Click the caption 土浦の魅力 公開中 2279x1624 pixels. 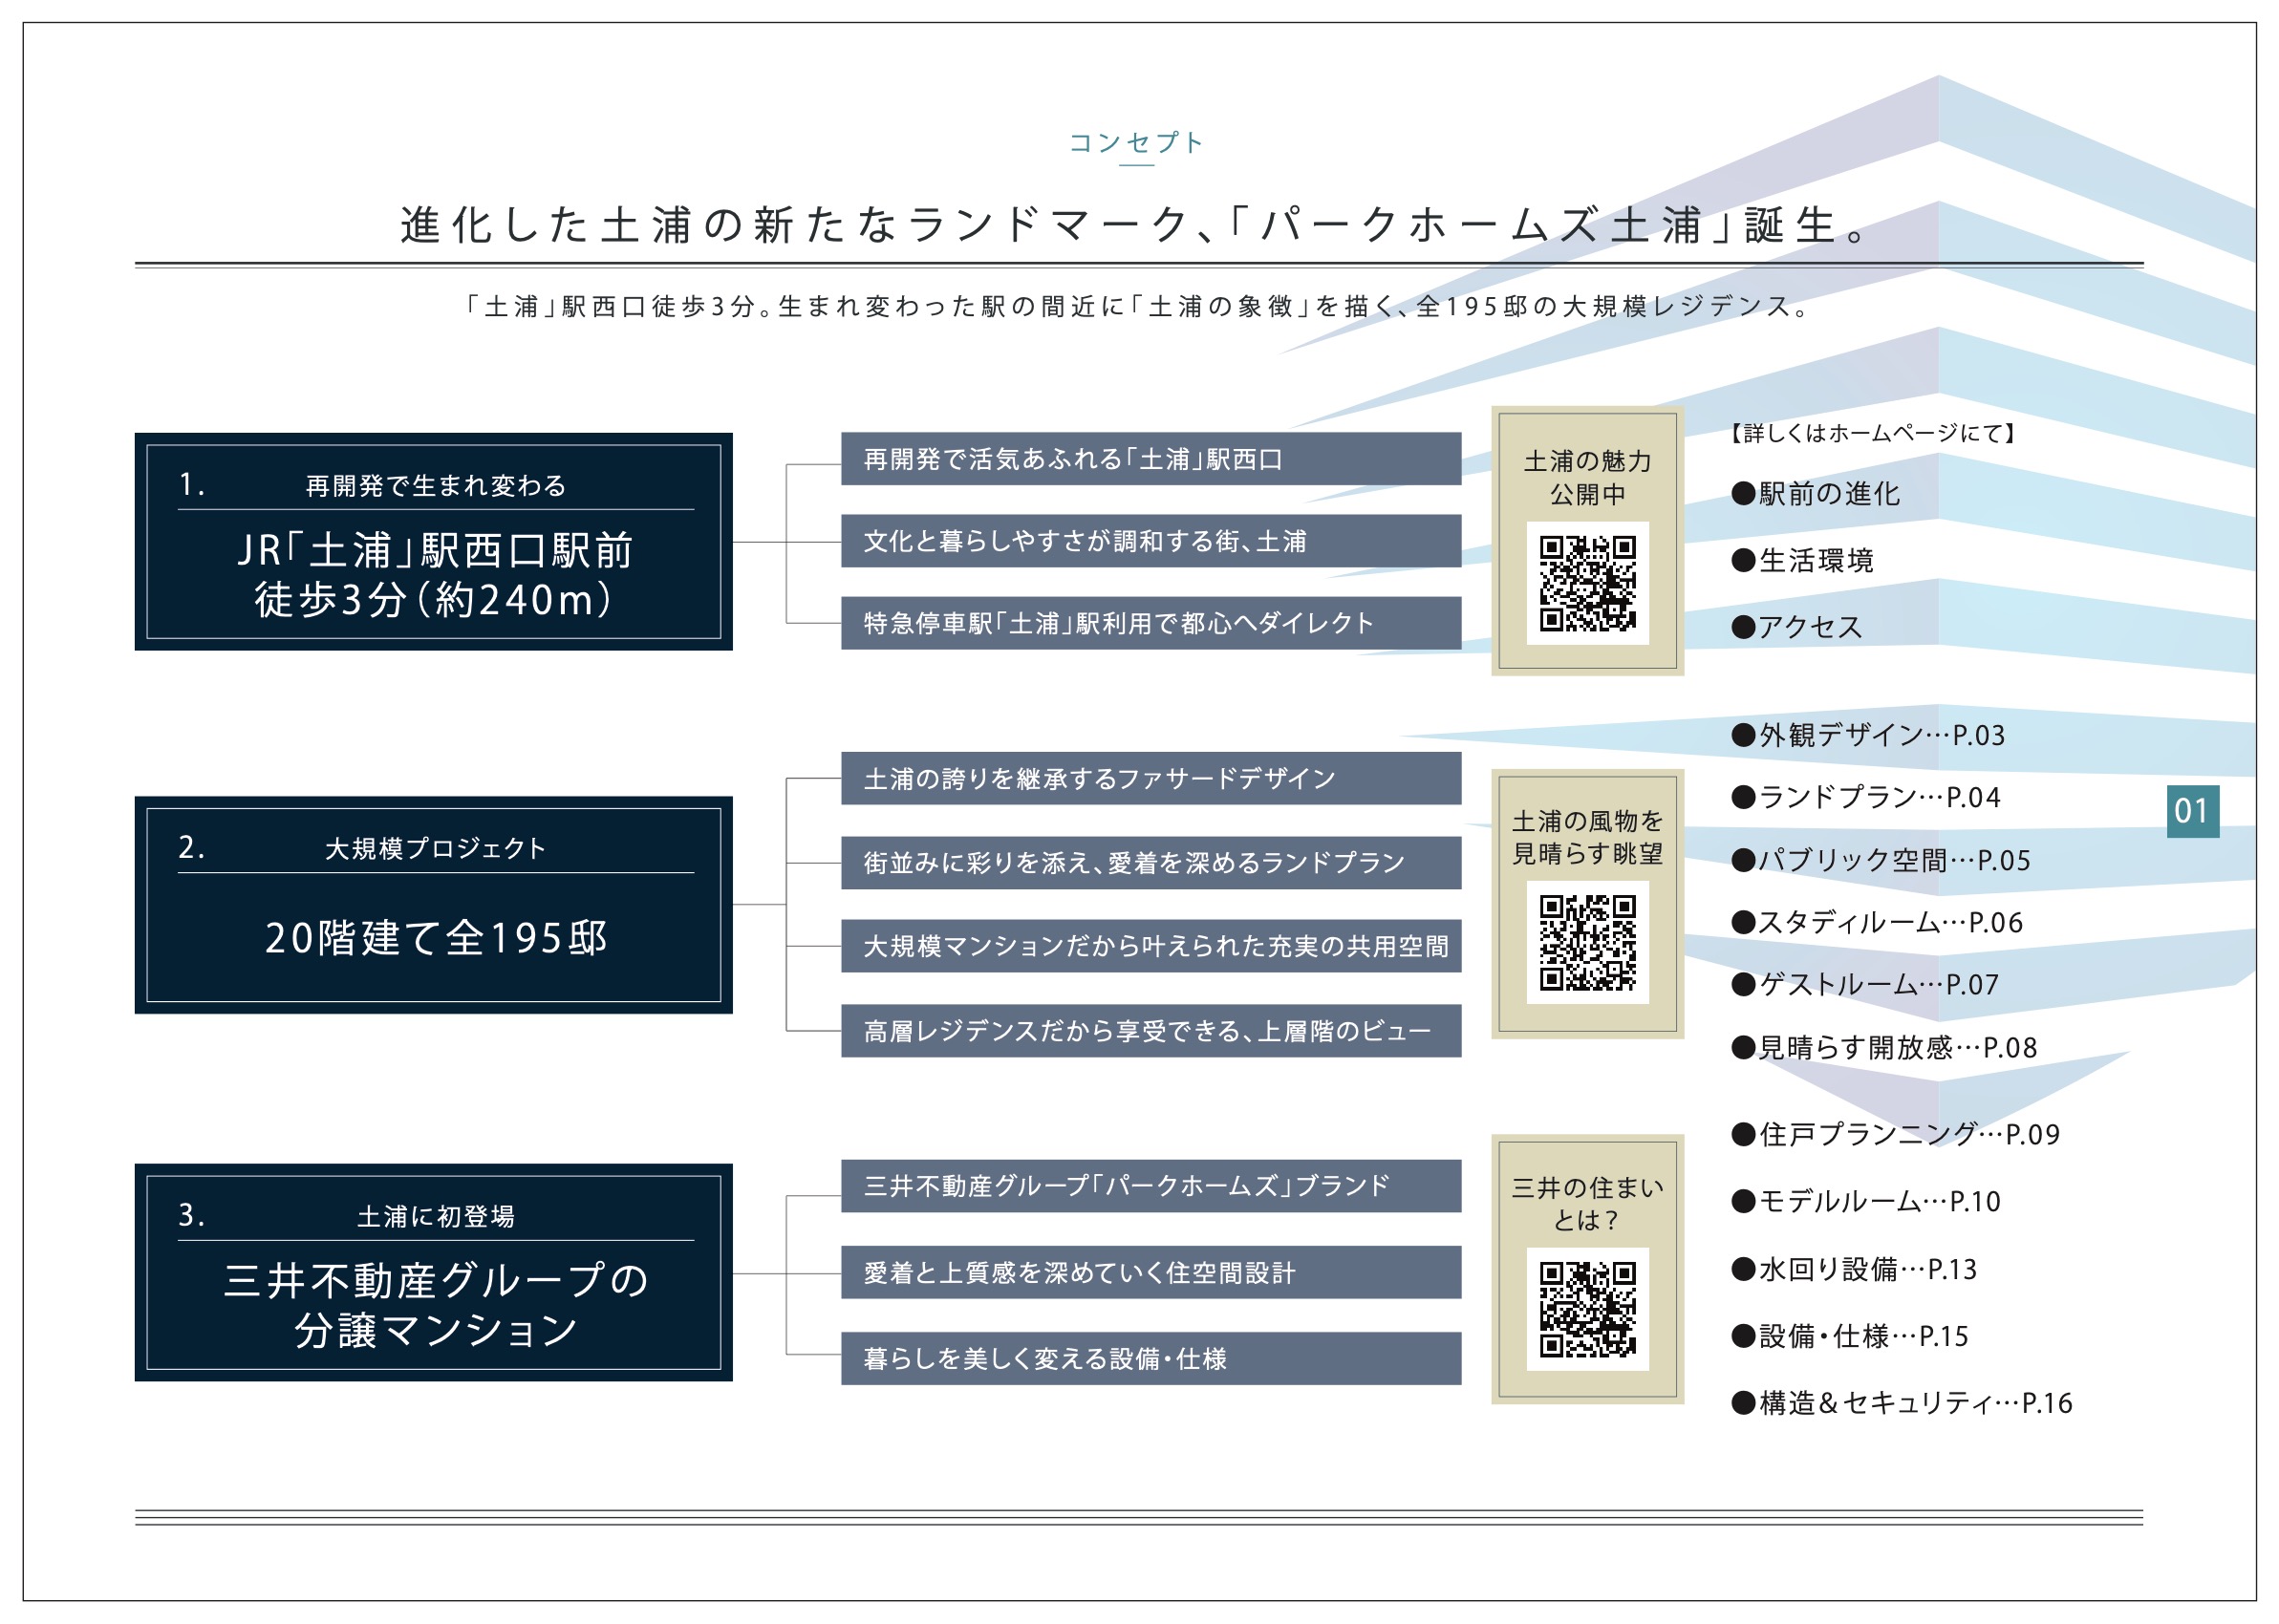(1587, 477)
